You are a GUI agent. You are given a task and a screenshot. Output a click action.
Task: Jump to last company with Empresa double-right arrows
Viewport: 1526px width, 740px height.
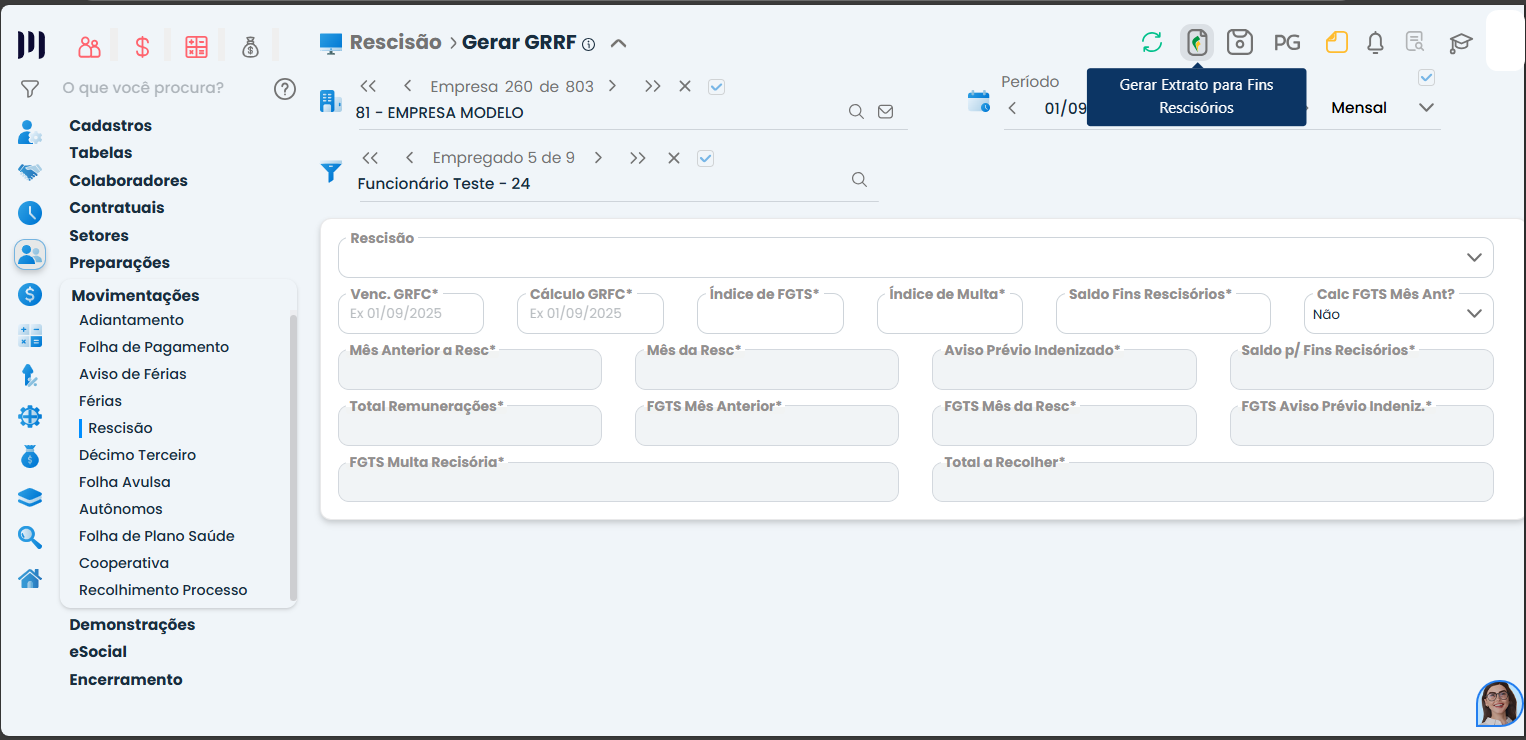(652, 87)
